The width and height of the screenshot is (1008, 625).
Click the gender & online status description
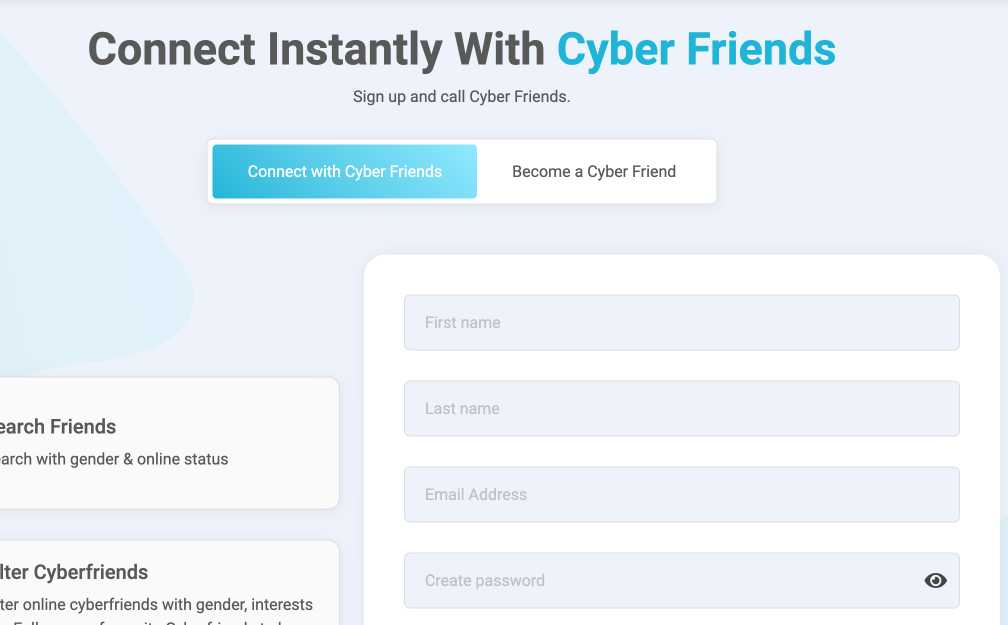[114, 460]
